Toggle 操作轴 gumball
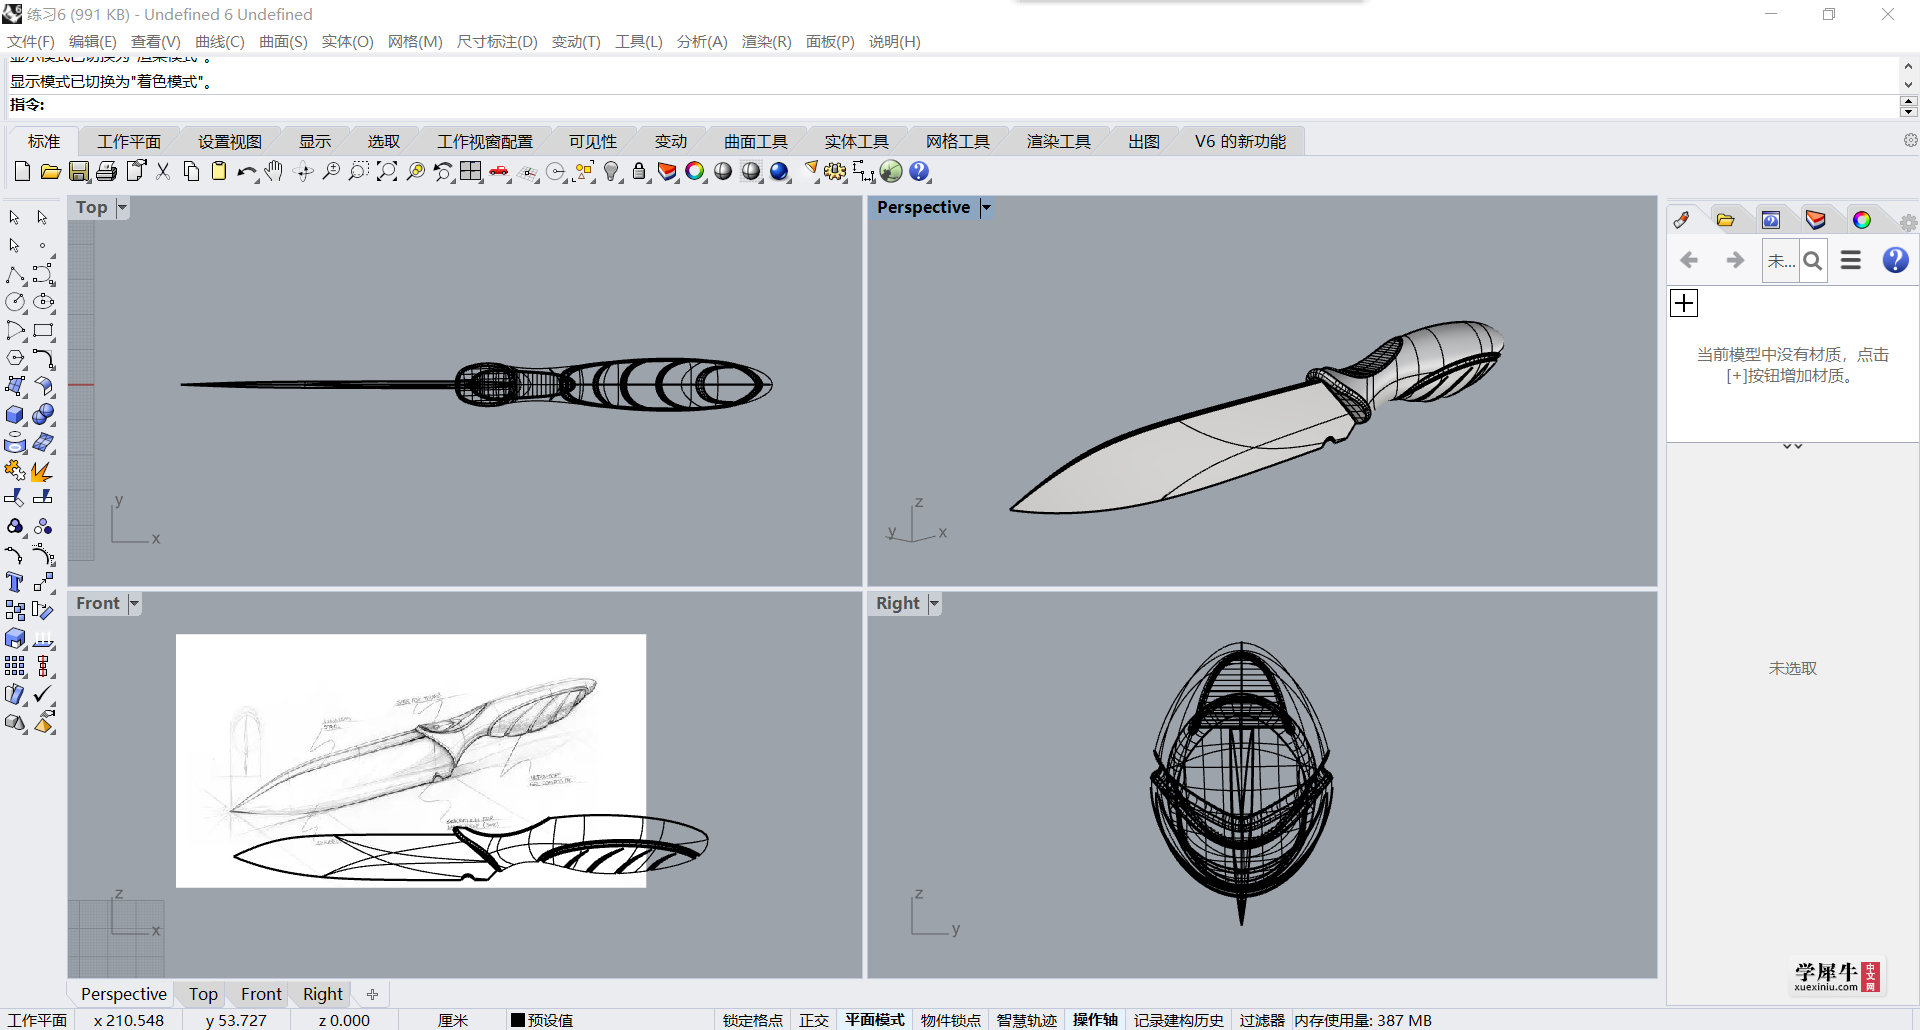Viewport: 1920px width, 1030px height. pos(1095,1020)
